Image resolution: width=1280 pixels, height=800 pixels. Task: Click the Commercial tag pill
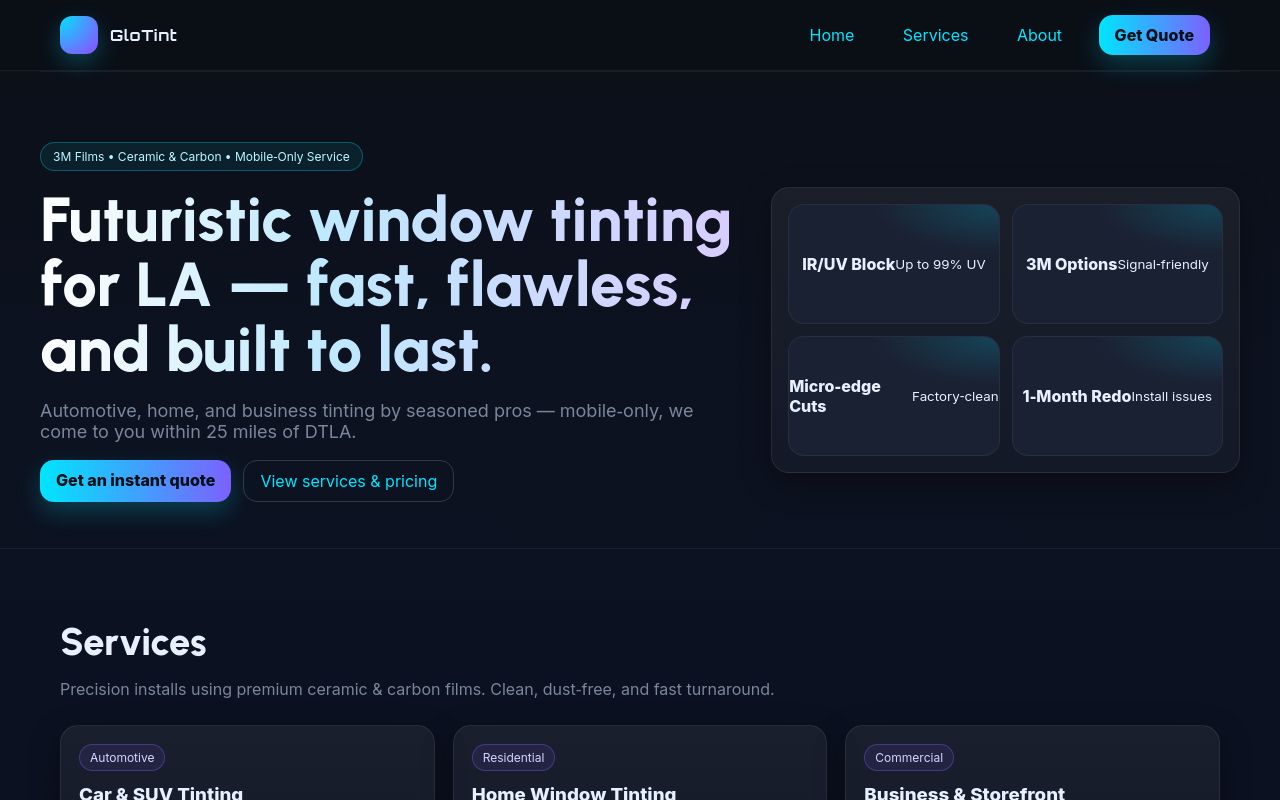[x=909, y=757]
